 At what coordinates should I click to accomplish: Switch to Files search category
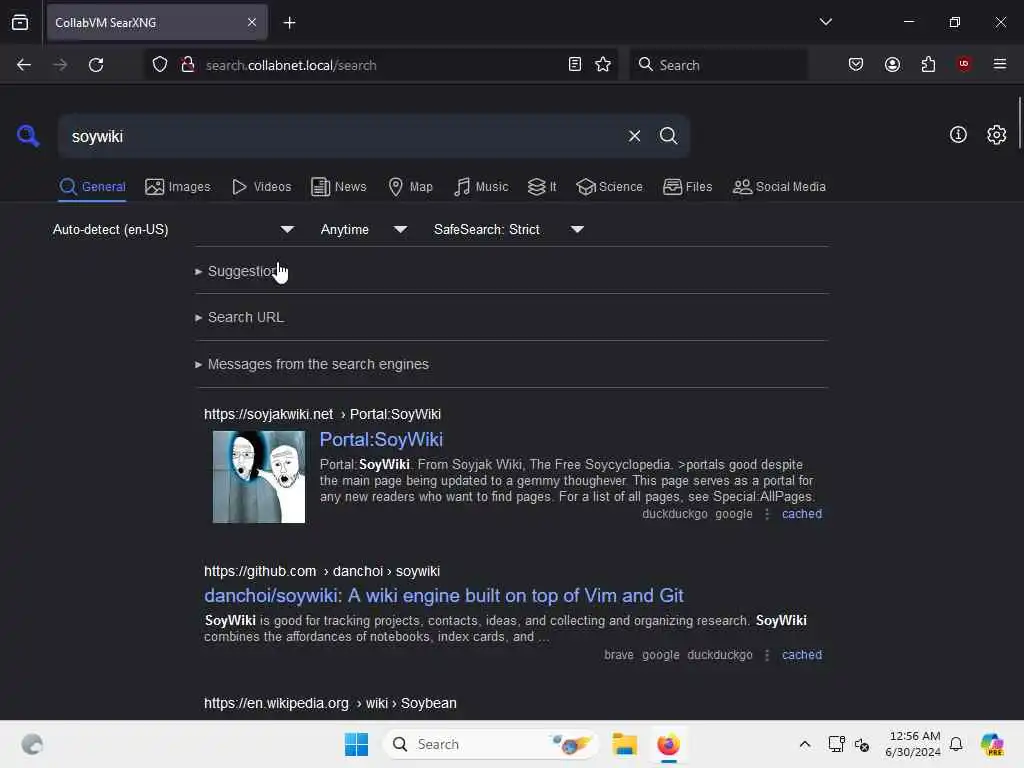tap(687, 187)
